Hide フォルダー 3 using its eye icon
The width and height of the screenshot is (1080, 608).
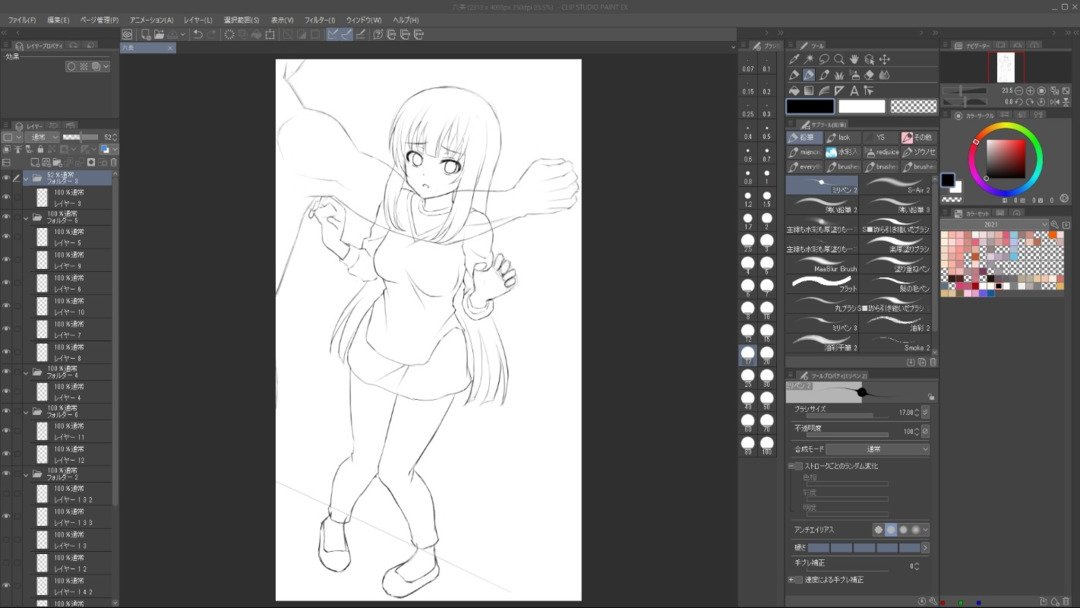(6, 178)
